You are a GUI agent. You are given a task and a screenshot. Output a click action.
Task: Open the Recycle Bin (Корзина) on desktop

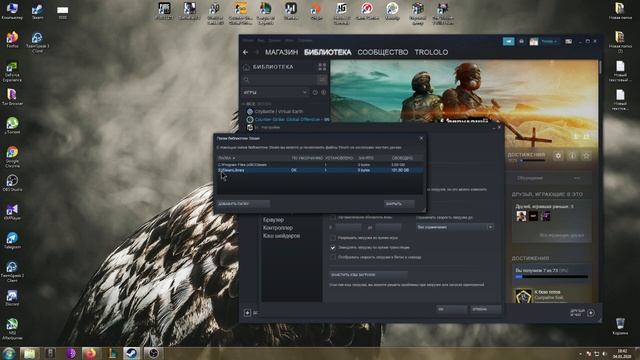[620, 326]
